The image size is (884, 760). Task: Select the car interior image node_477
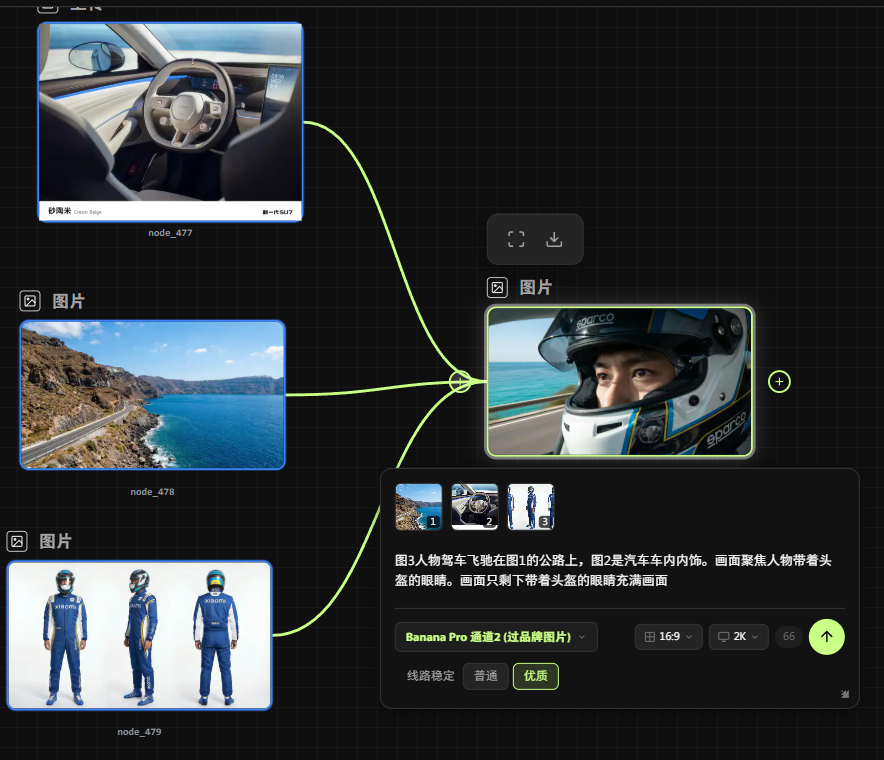pos(170,120)
